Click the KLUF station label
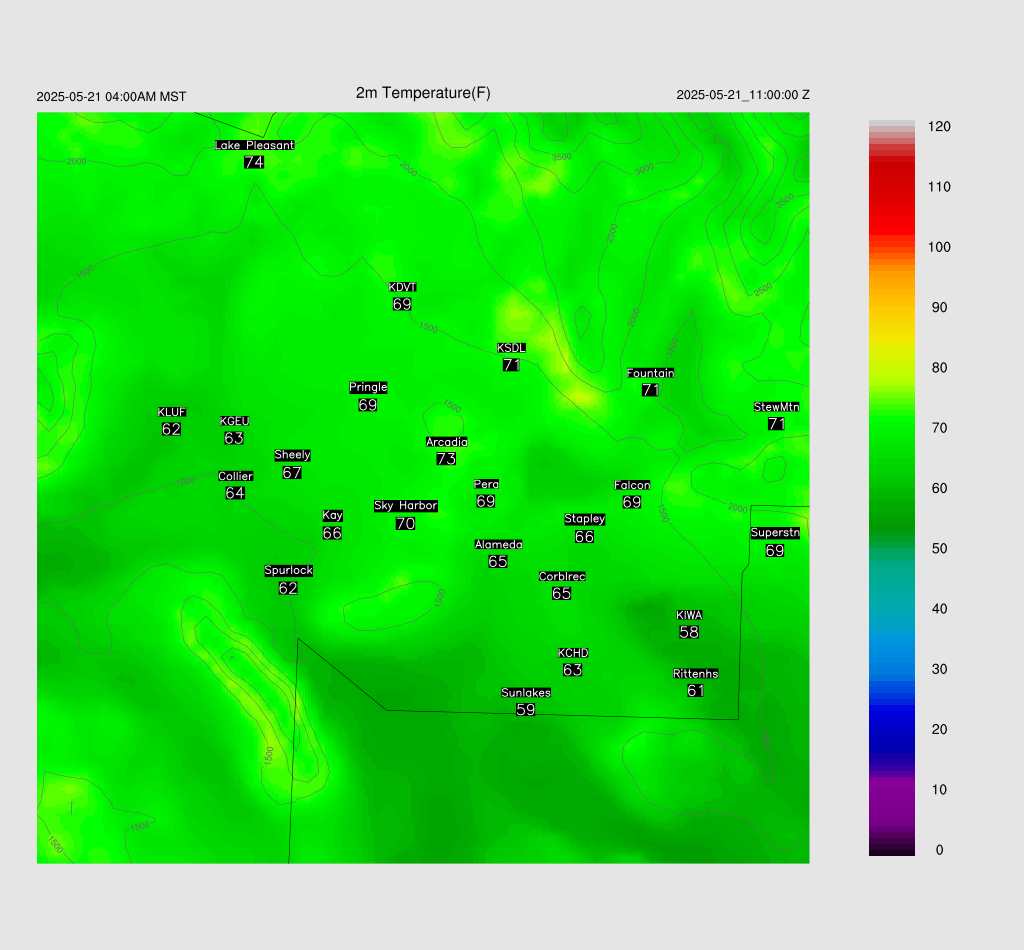This screenshot has width=1024, height=950. (x=172, y=412)
